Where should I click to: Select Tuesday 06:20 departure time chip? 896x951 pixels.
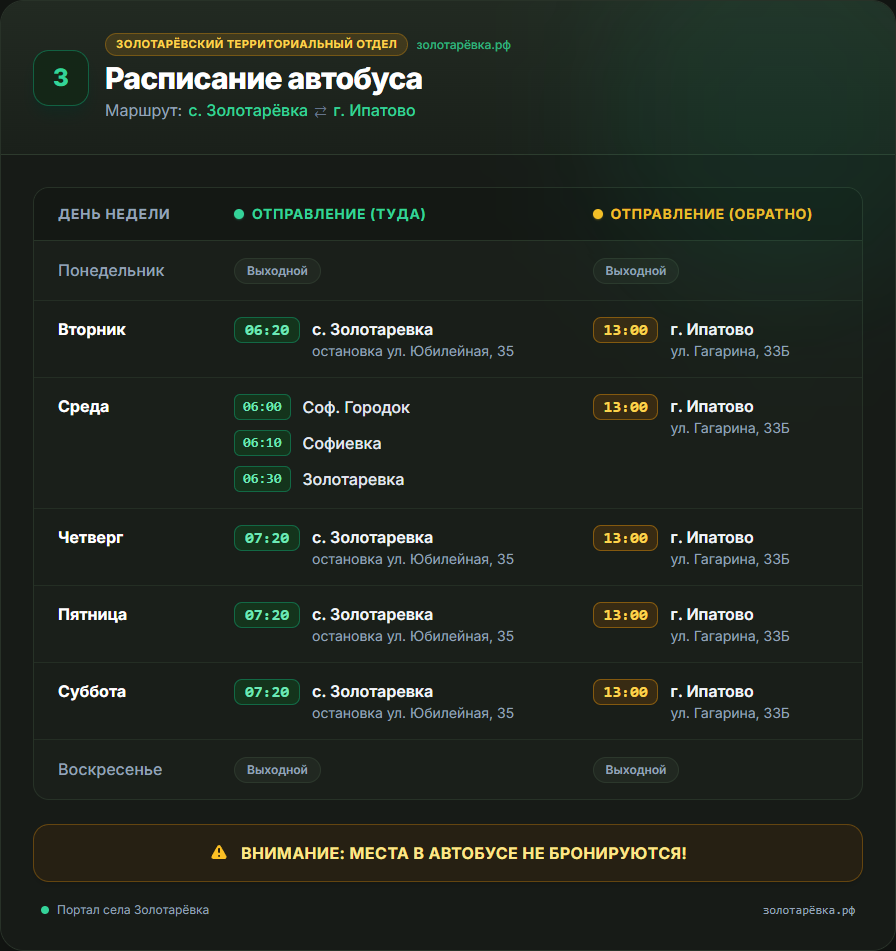pos(267,330)
